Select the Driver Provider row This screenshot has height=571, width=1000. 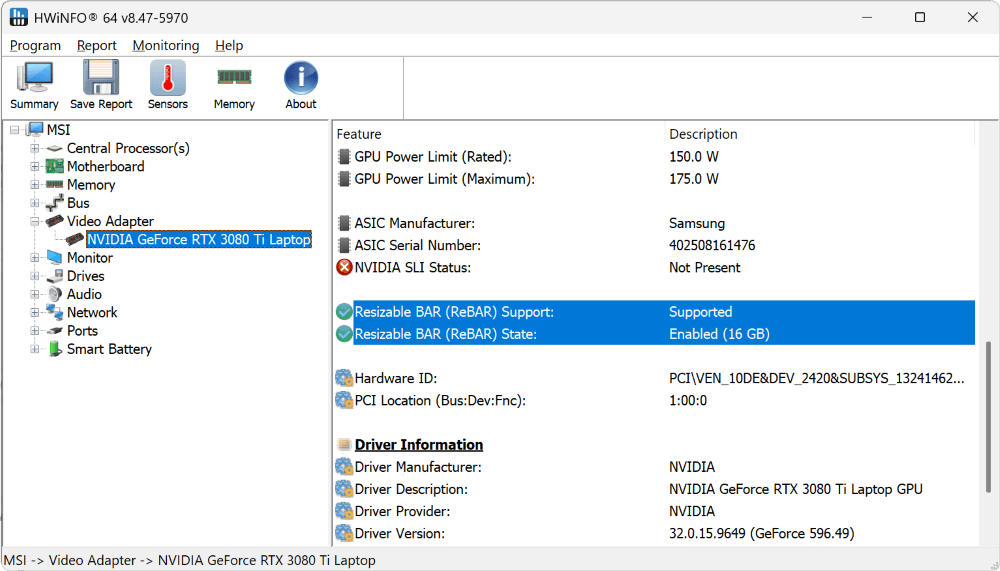pyautogui.click(x=655, y=512)
